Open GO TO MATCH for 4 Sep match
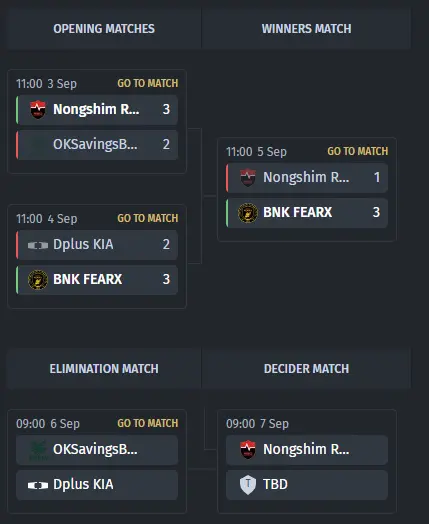Screen dimensions: 429x524 (x=148, y=218)
